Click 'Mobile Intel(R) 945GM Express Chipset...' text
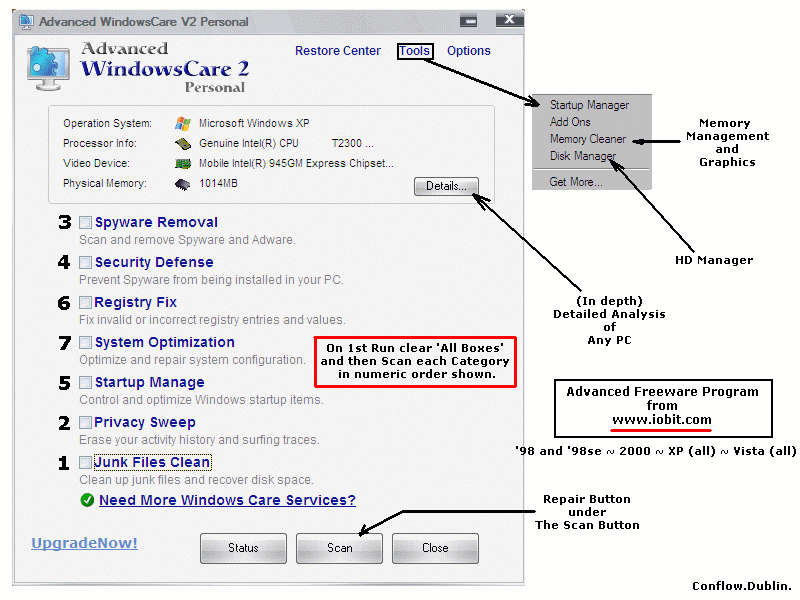 pos(296,163)
